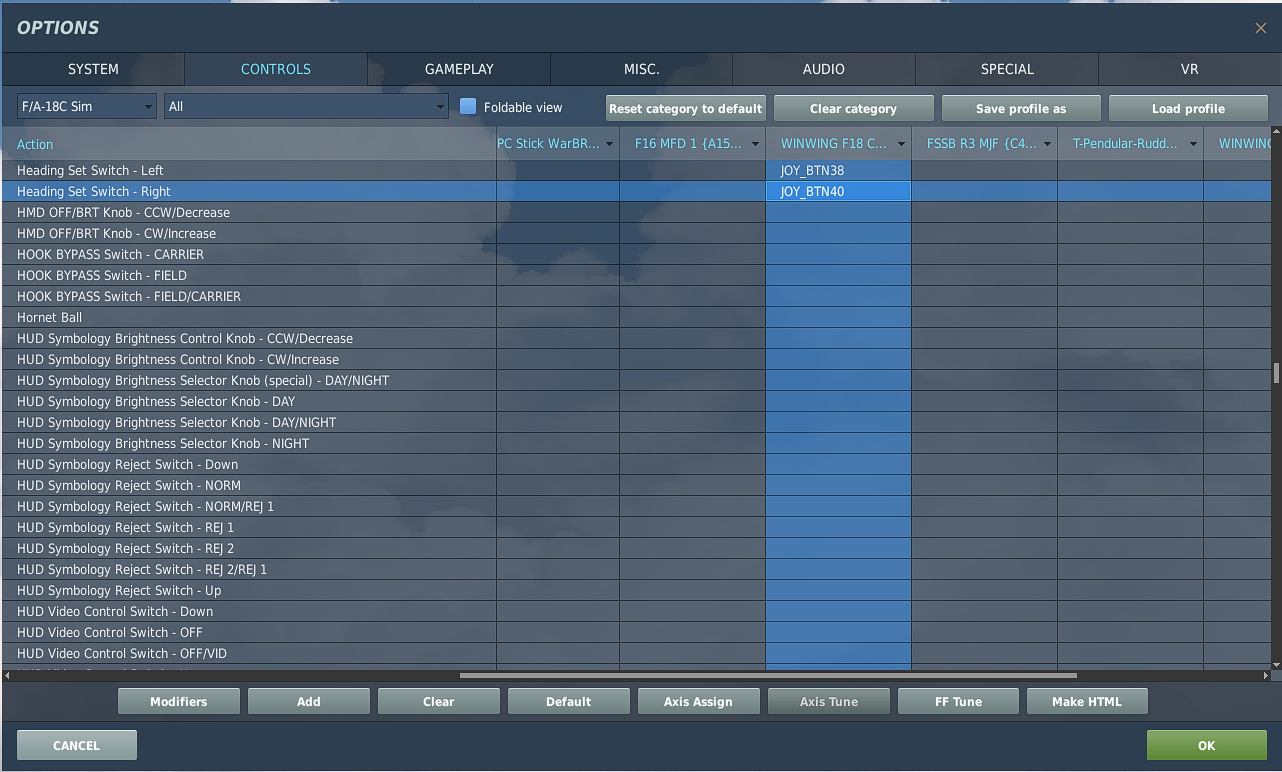Toggle the Foldable view checkbox

click(x=468, y=106)
